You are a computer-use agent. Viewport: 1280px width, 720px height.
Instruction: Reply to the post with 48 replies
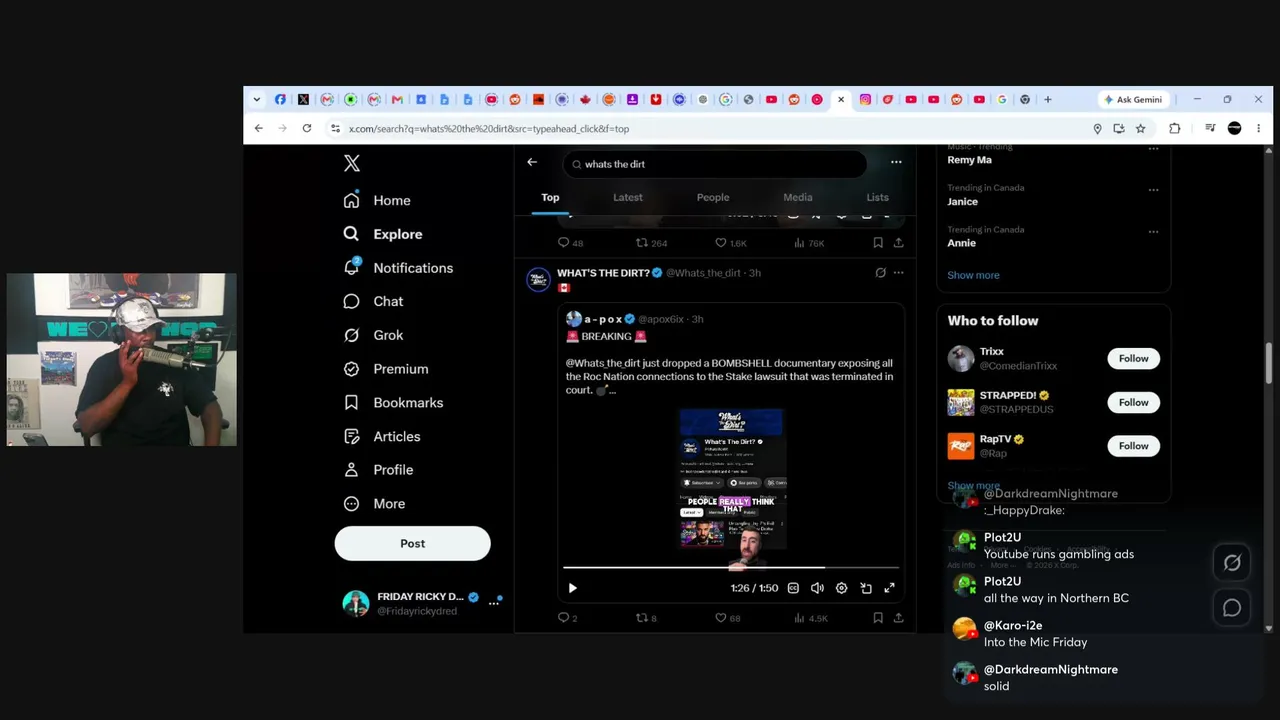(x=570, y=243)
